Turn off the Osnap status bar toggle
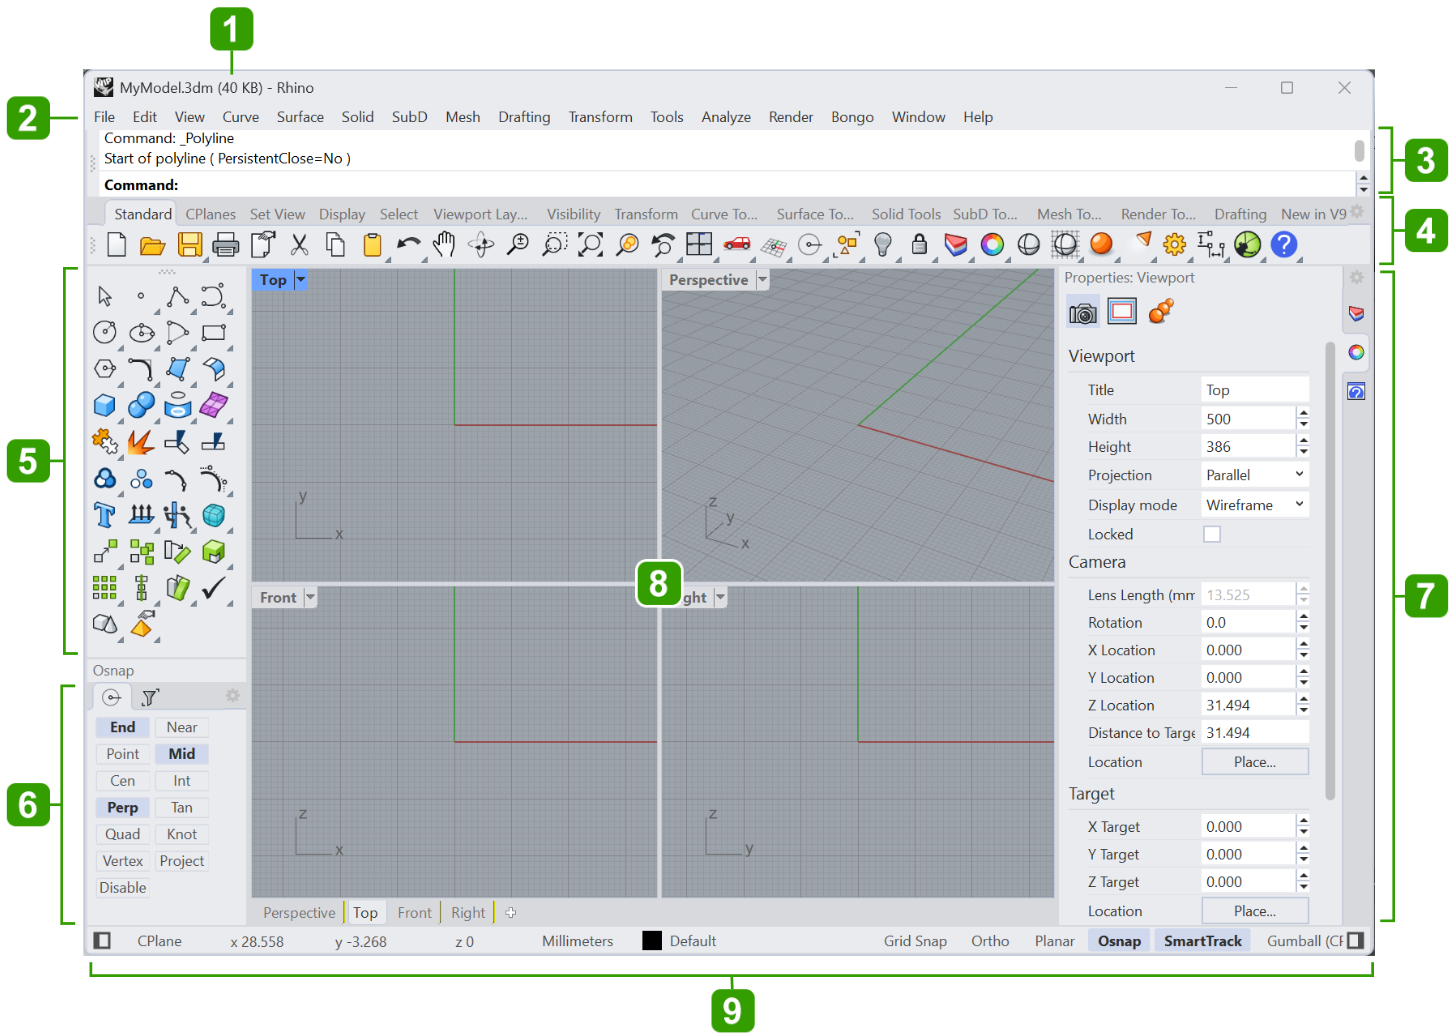The image size is (1454, 1036). coord(1119,941)
